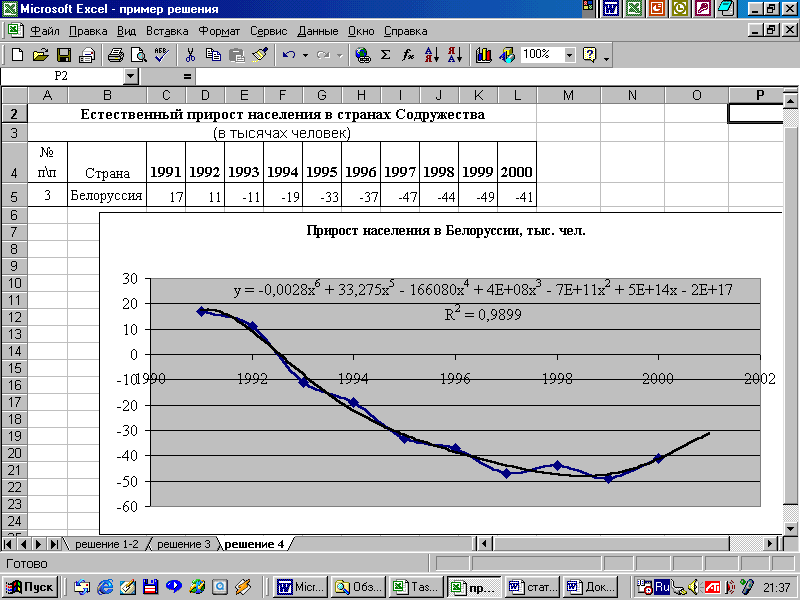Image resolution: width=800 pixels, height=600 pixels.
Task: Open the Вставка menu
Action: pos(167,31)
